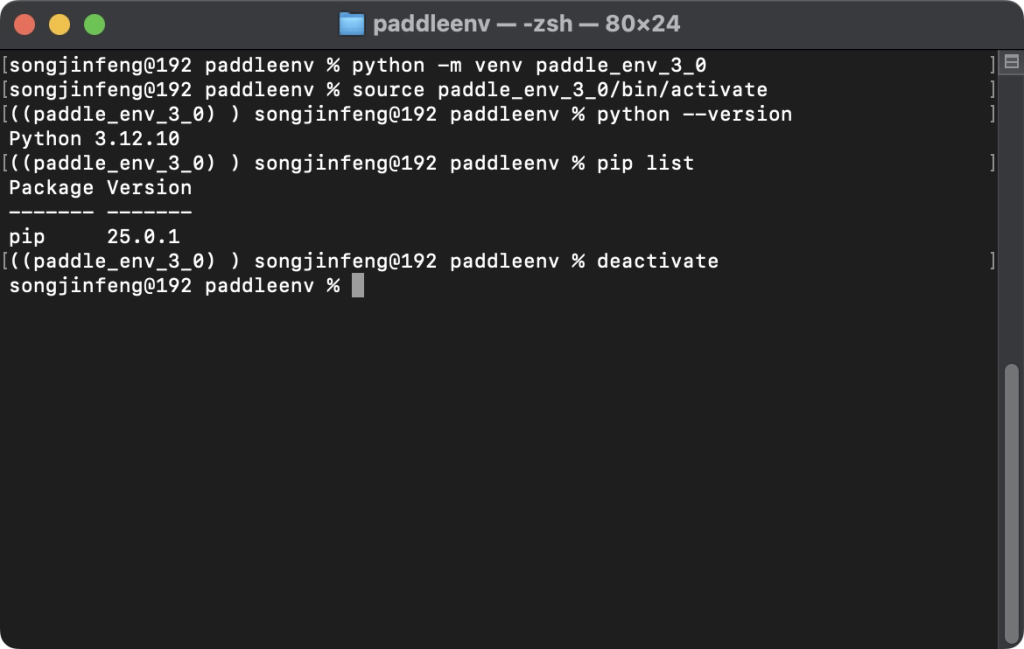Click the left bracket mark of first command line
This screenshot has height=649, width=1024.
click(4, 66)
